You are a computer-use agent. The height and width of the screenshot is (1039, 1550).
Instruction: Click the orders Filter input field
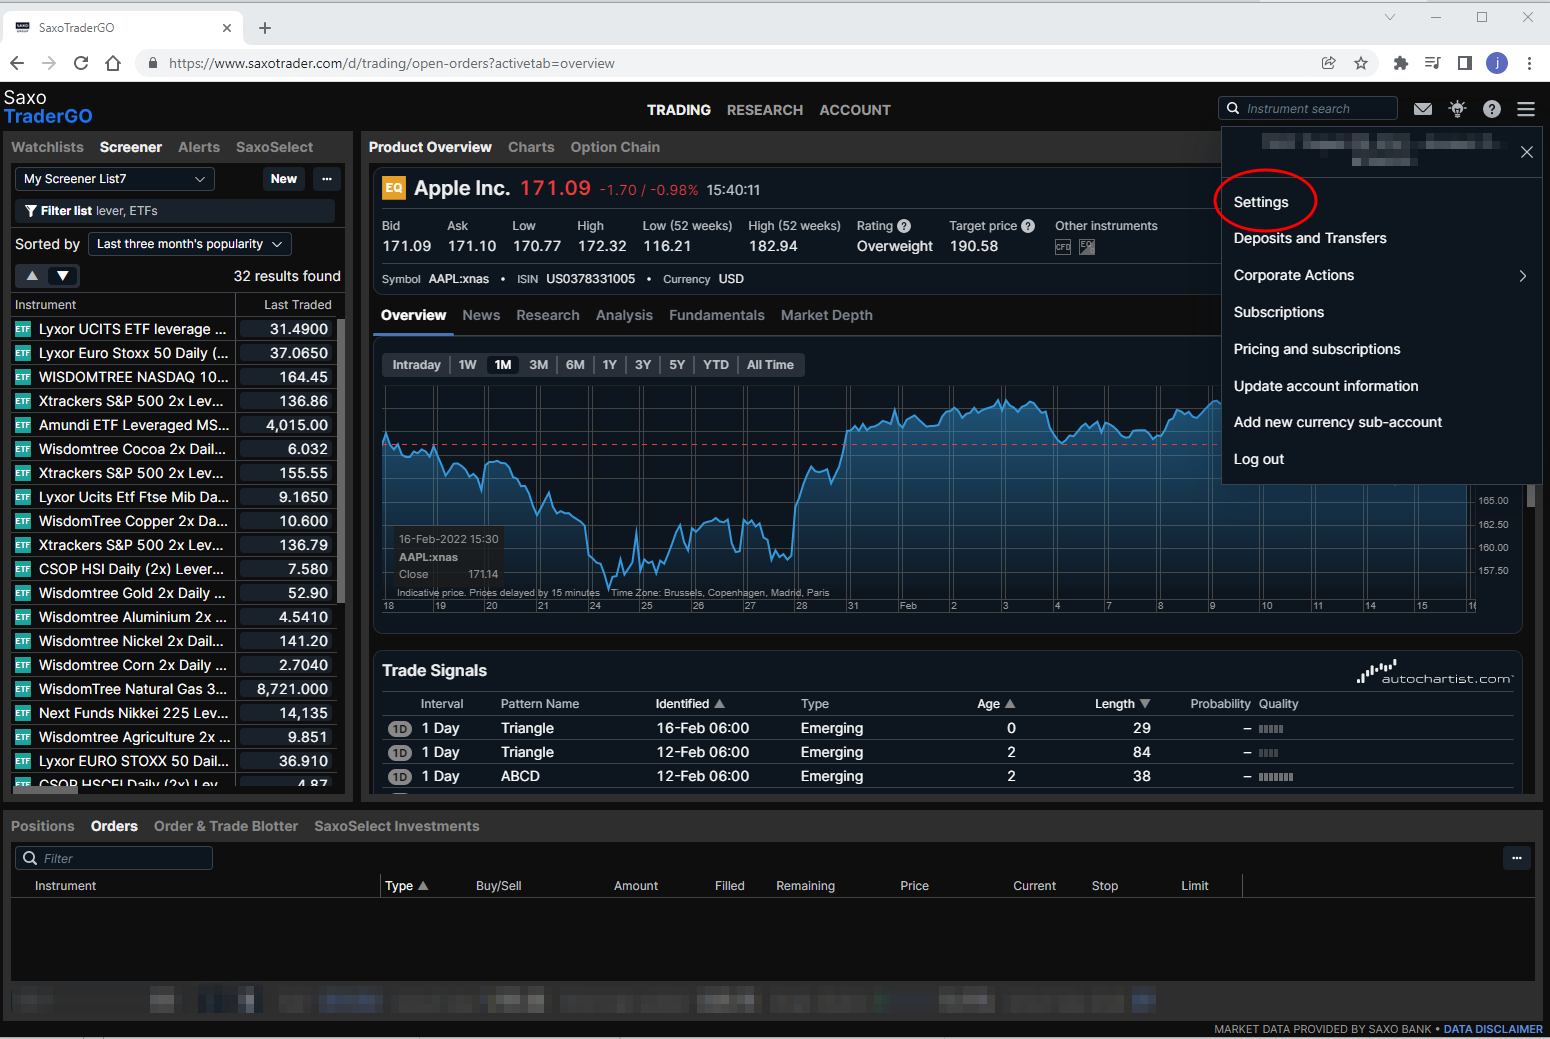(114, 858)
